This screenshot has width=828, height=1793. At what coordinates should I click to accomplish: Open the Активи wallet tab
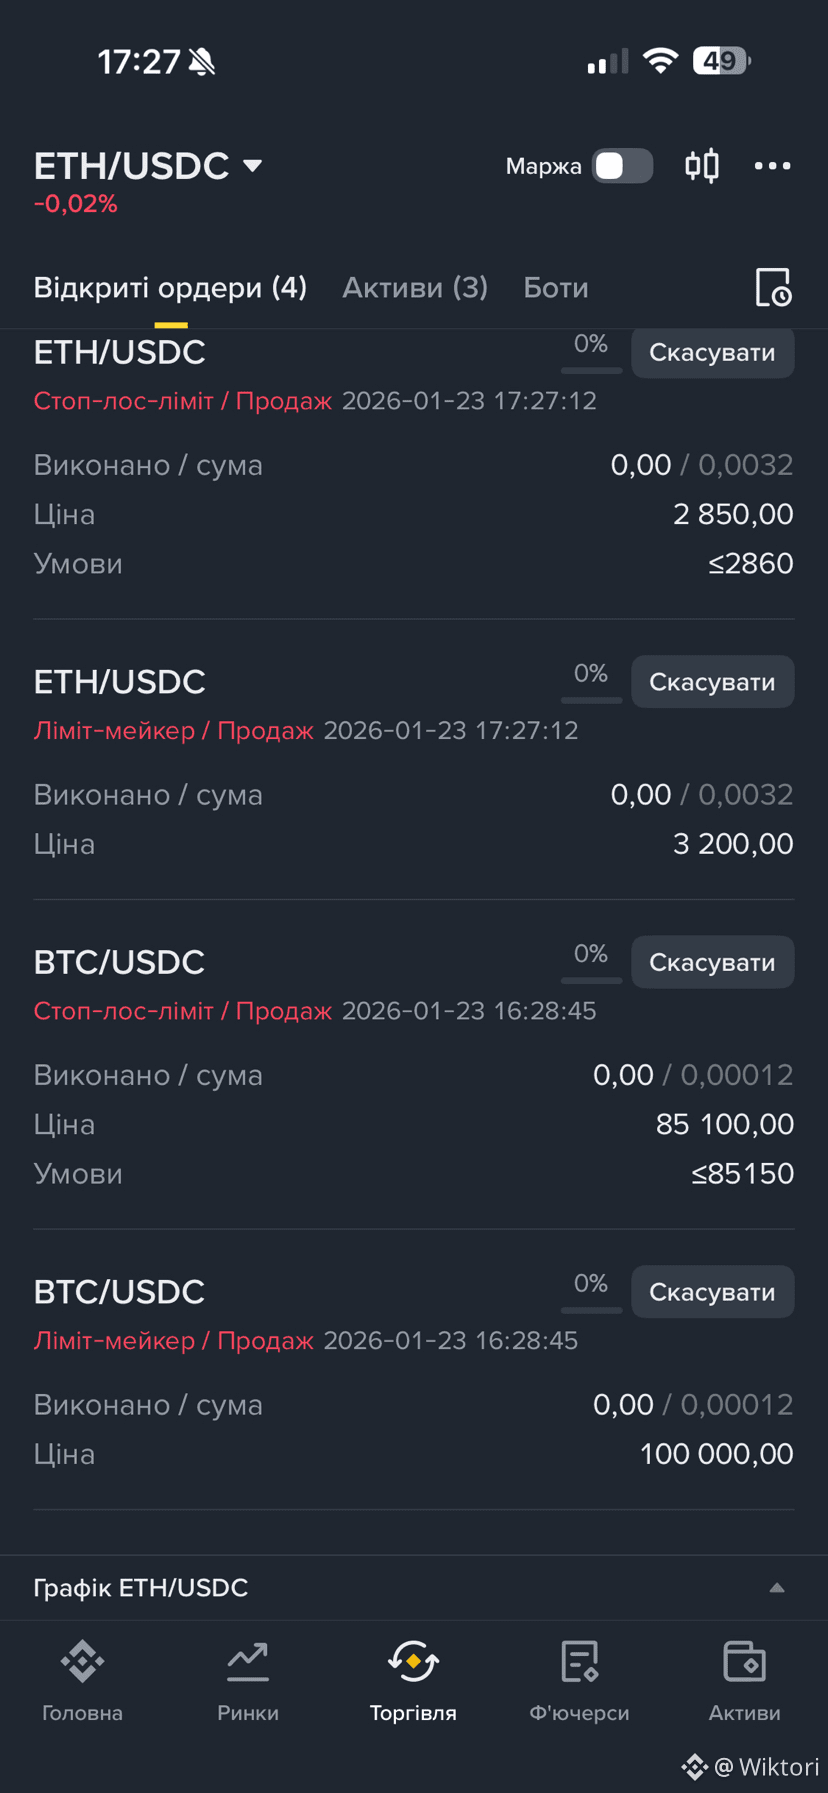744,1682
